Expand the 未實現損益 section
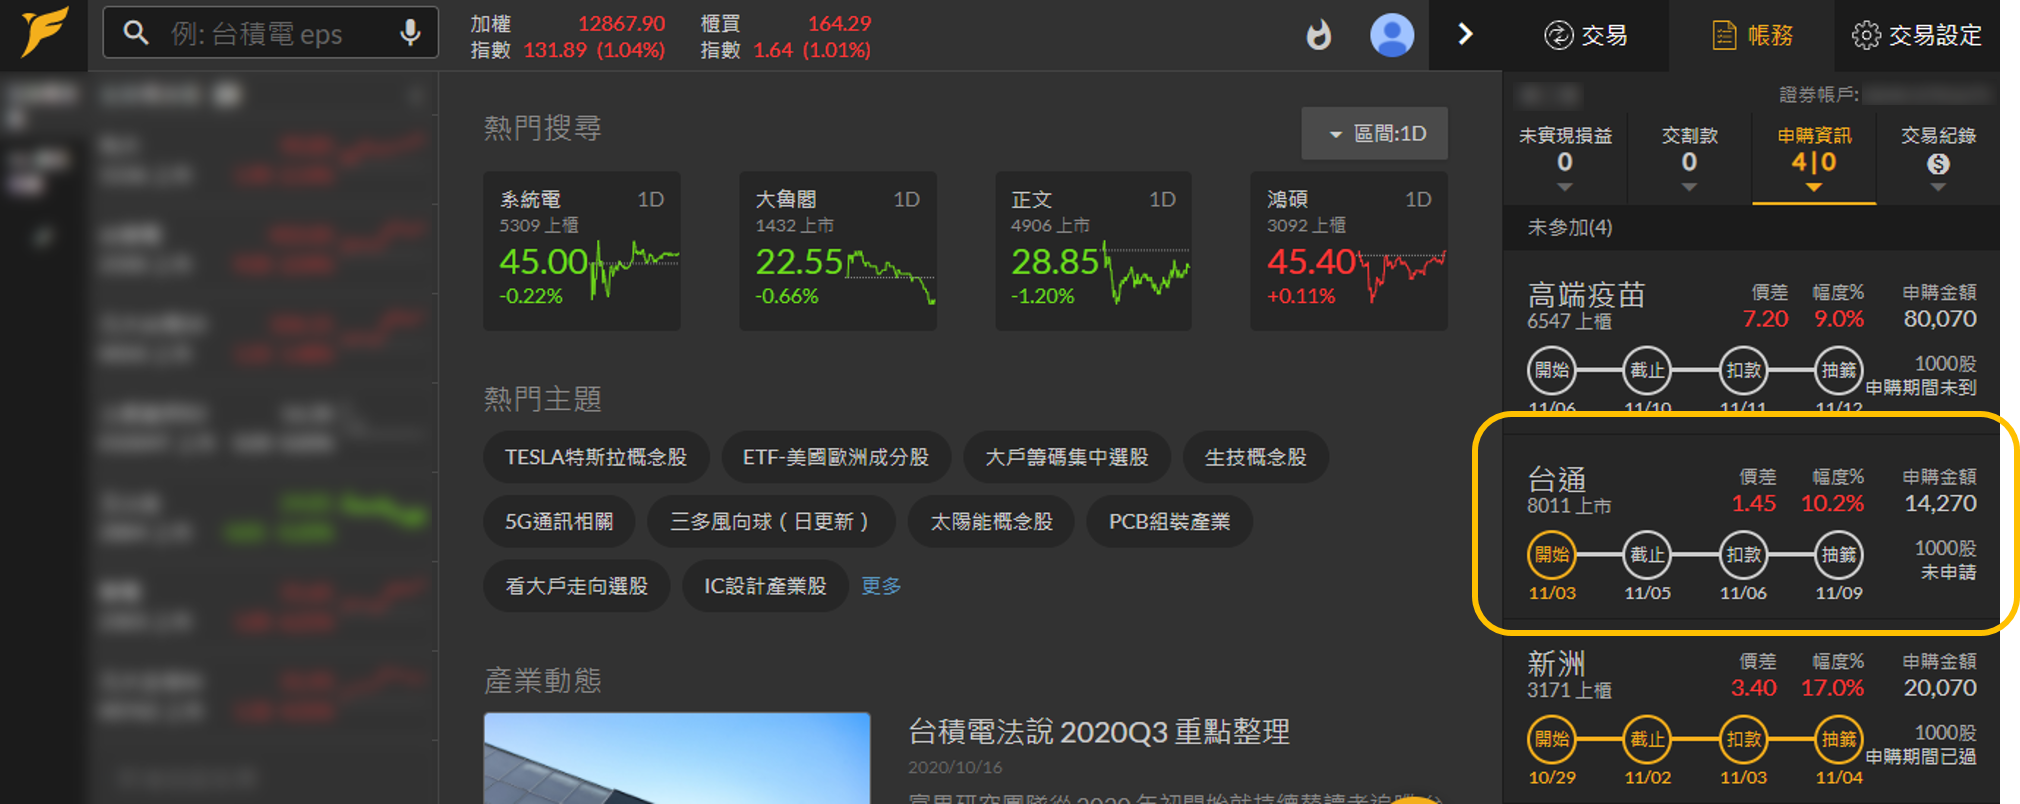2020x804 pixels. pos(1565,158)
